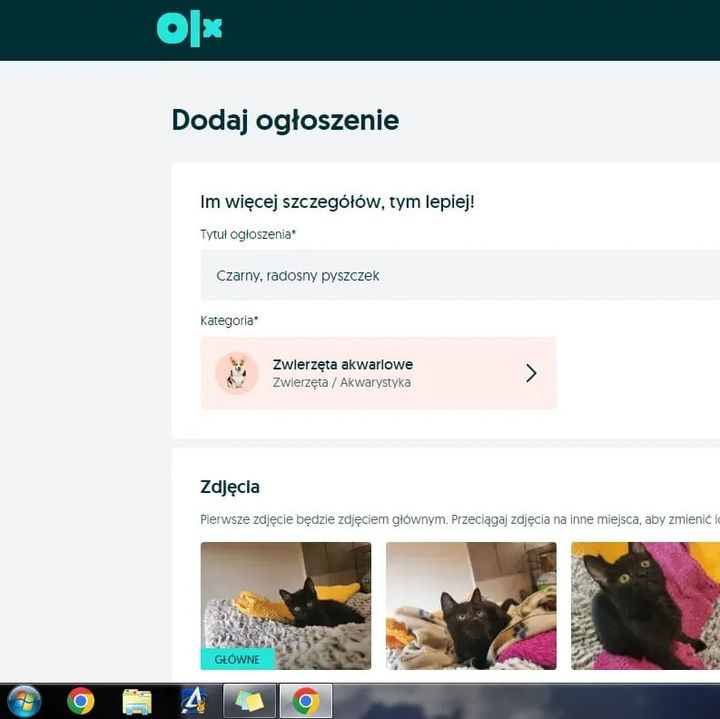Screen dimensions: 720x719
Task: Select the third cat photo on pink blanket
Action: [x=645, y=605]
